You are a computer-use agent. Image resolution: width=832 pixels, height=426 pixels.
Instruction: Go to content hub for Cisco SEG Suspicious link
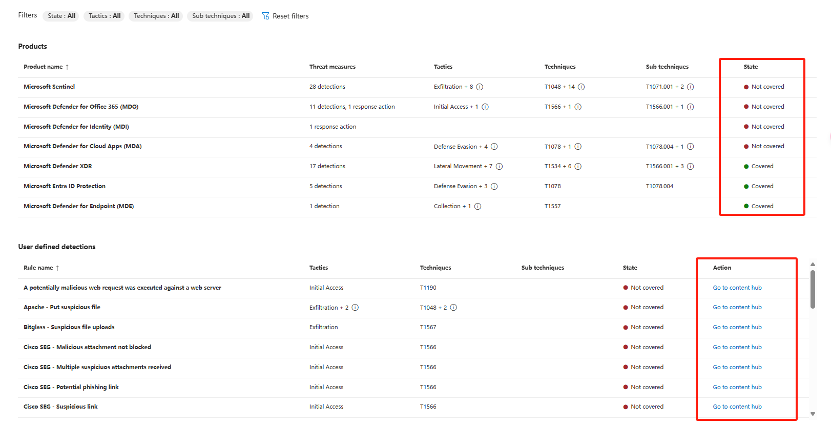point(737,407)
